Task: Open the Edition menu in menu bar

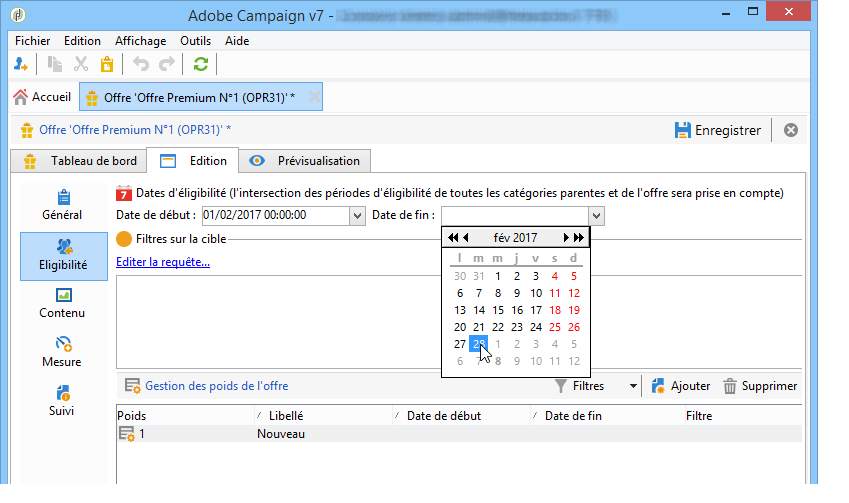Action: pos(82,41)
